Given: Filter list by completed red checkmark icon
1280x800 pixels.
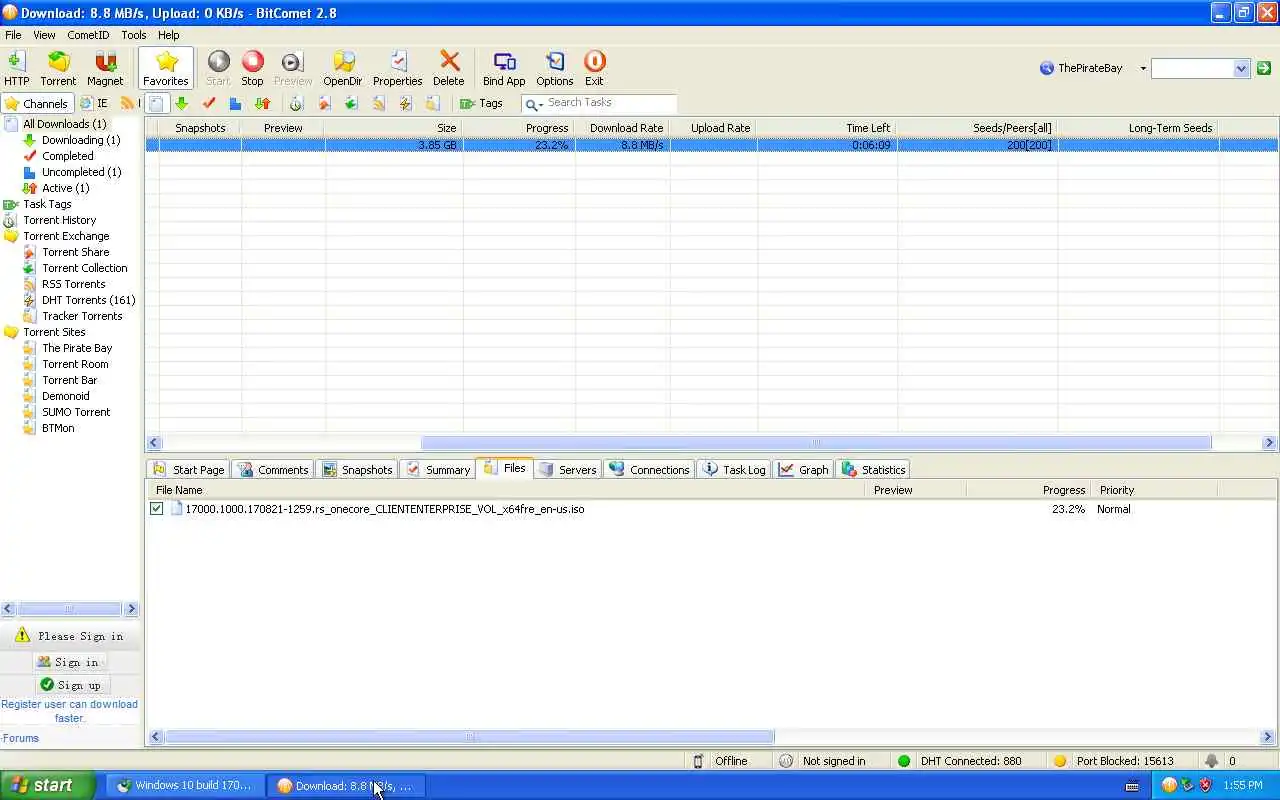Looking at the screenshot, I should point(209,103).
